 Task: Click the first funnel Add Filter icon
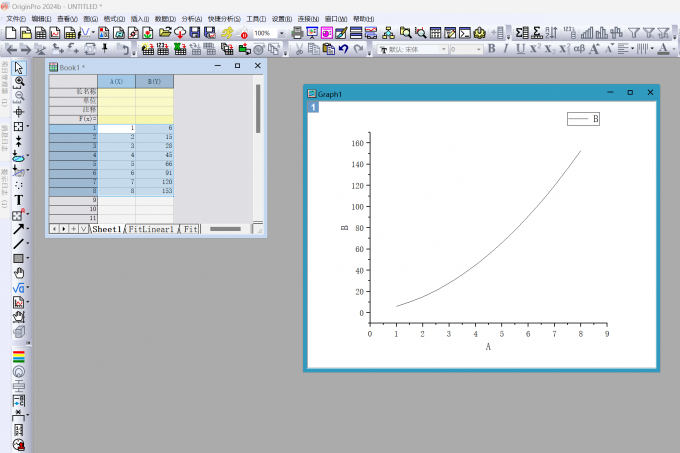(634, 33)
